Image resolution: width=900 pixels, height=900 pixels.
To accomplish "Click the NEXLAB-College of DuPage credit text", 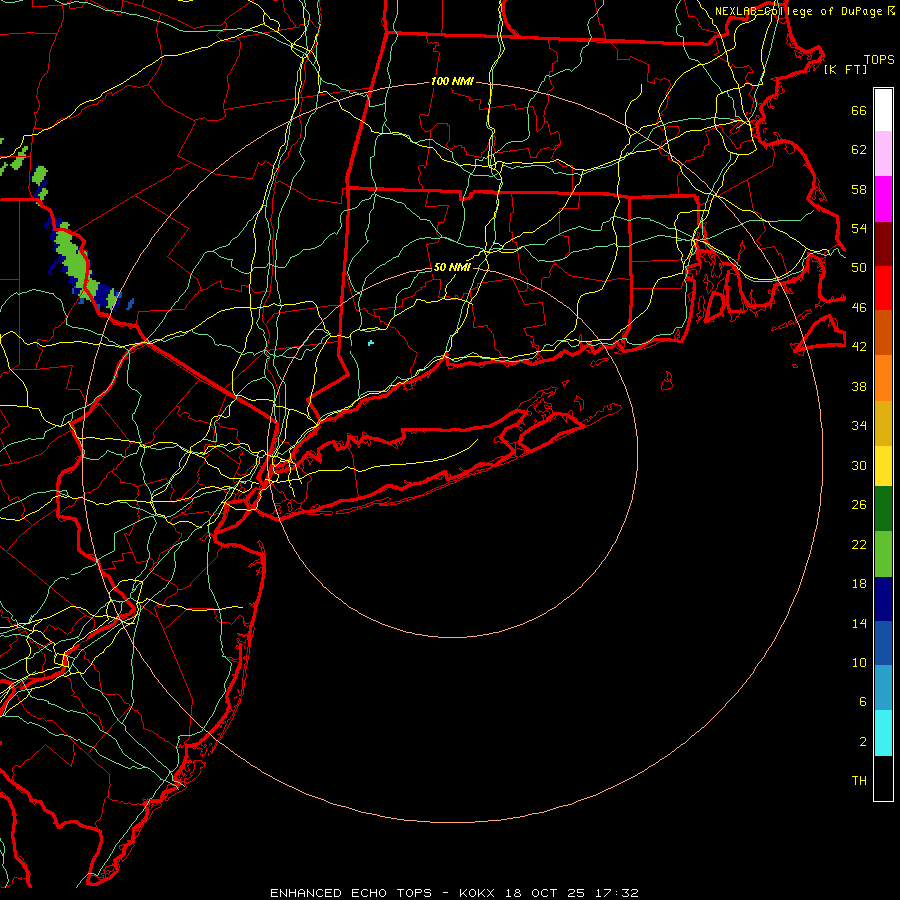I will pos(799,11).
